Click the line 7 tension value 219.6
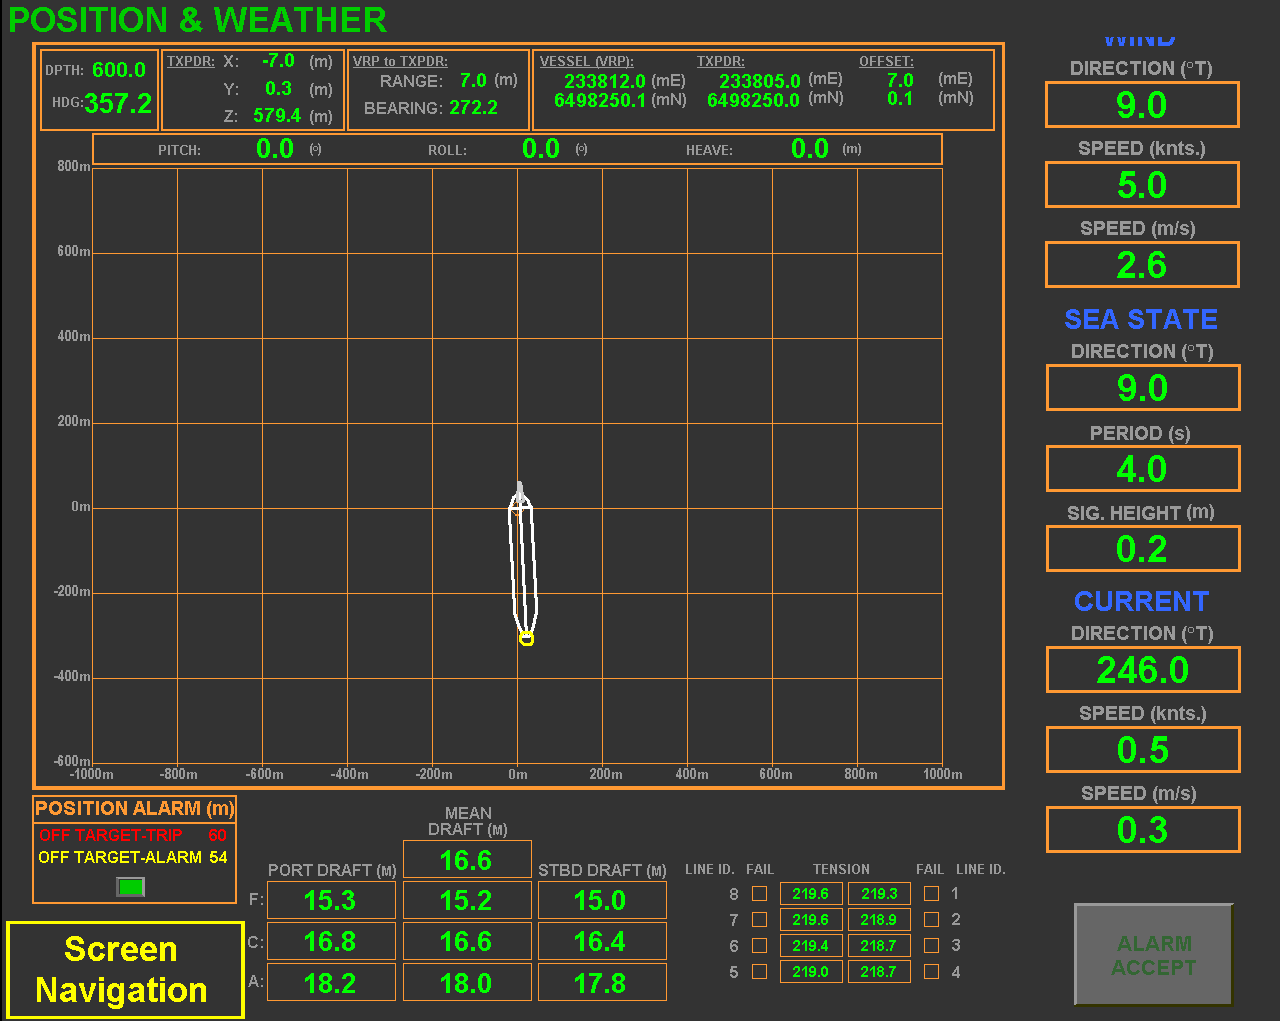The image size is (1280, 1021). (x=810, y=920)
